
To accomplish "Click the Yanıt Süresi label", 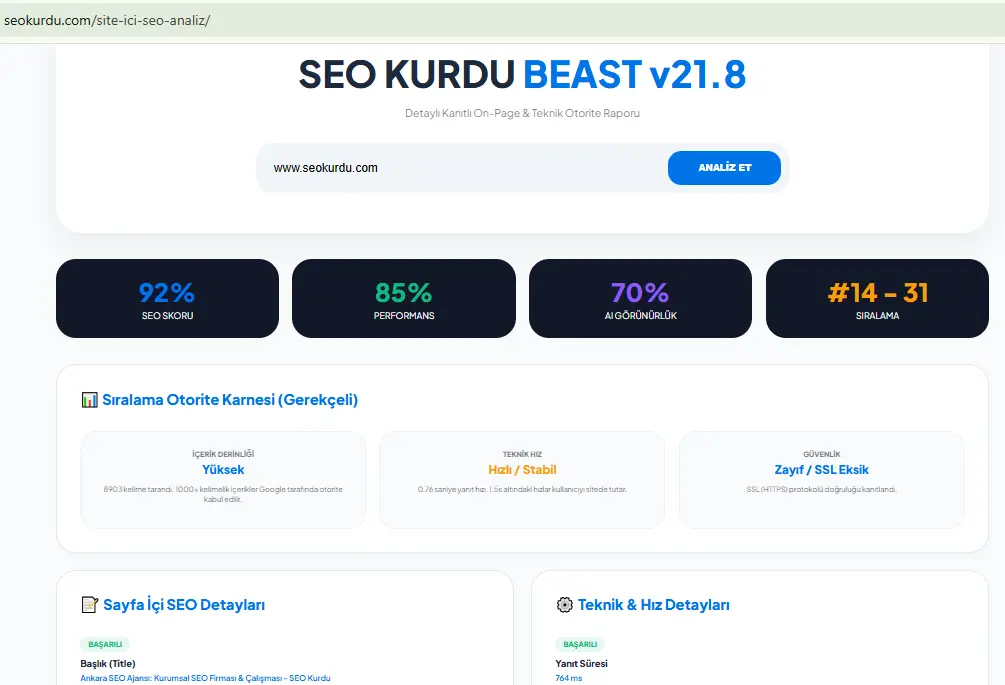I will [581, 664].
